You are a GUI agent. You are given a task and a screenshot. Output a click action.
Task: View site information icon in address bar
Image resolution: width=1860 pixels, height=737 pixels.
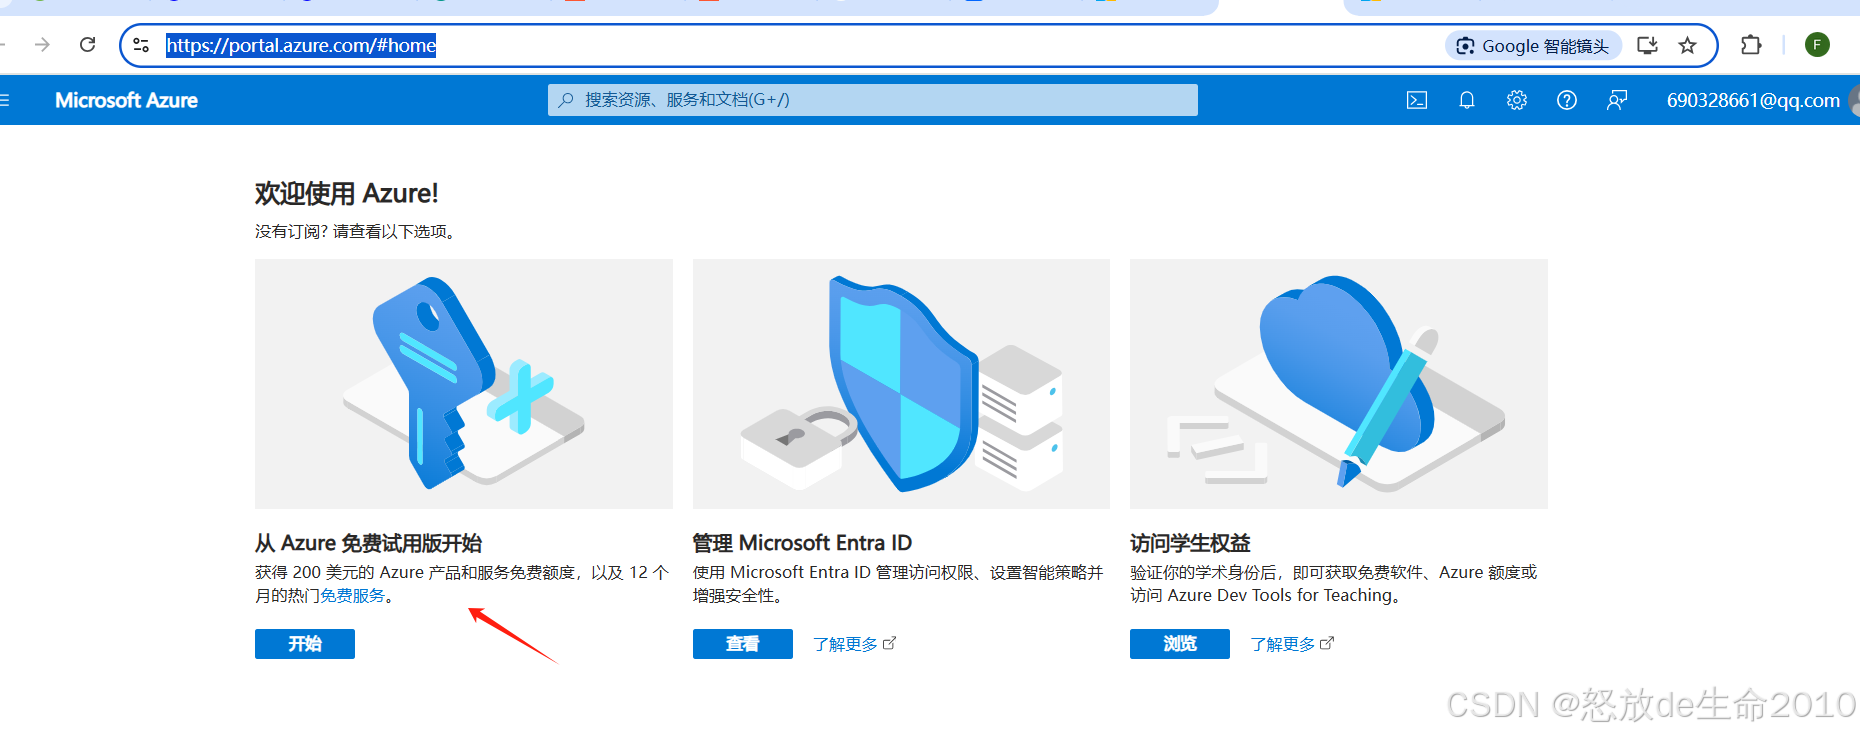(142, 45)
